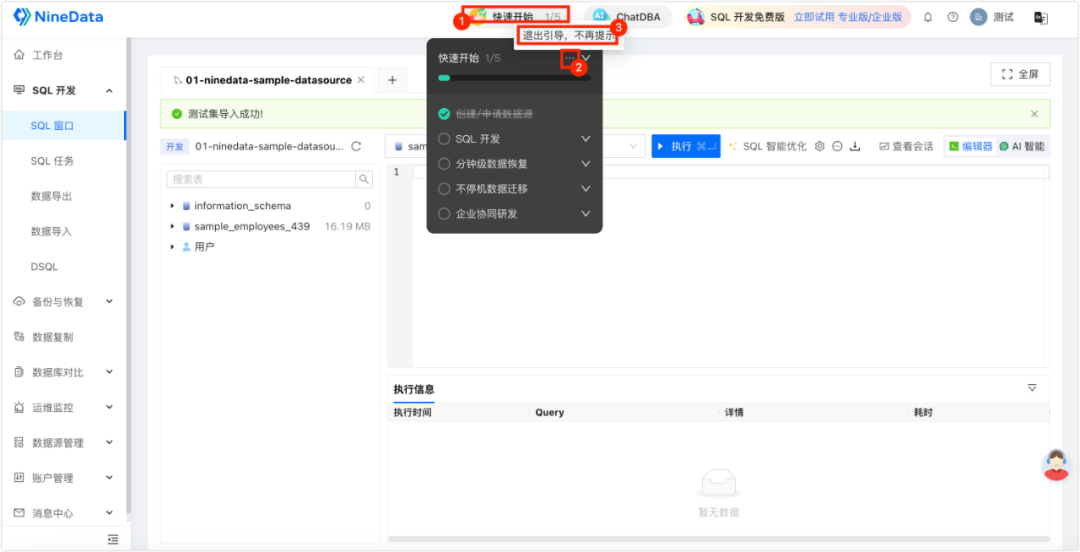Click the language translate icon
Viewport: 1080px width, 552px height.
[x=1041, y=18]
